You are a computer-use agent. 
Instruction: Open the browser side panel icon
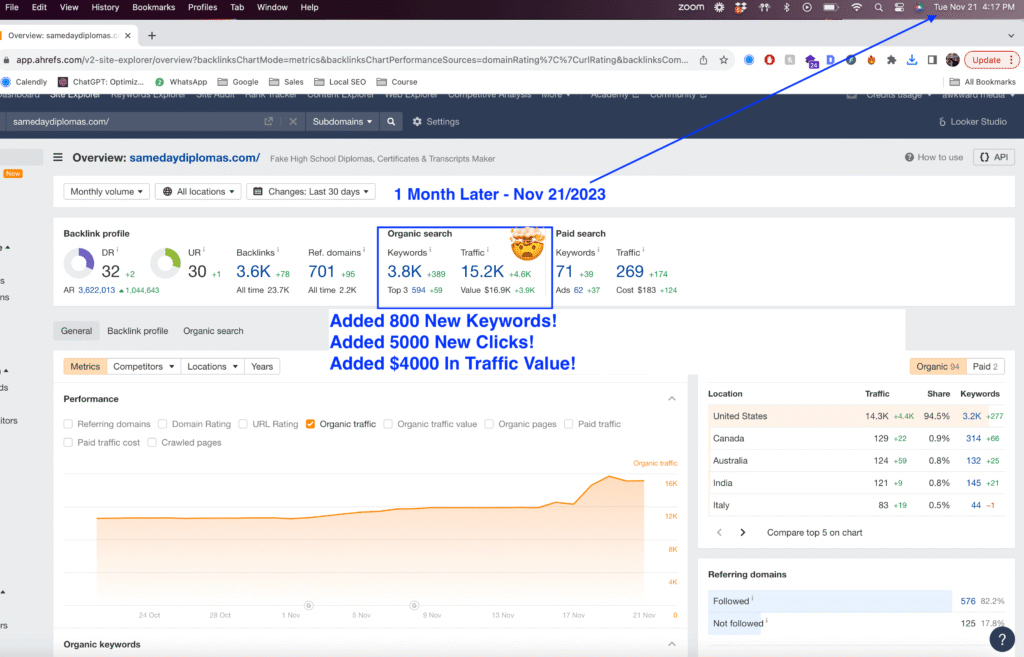(x=932, y=60)
